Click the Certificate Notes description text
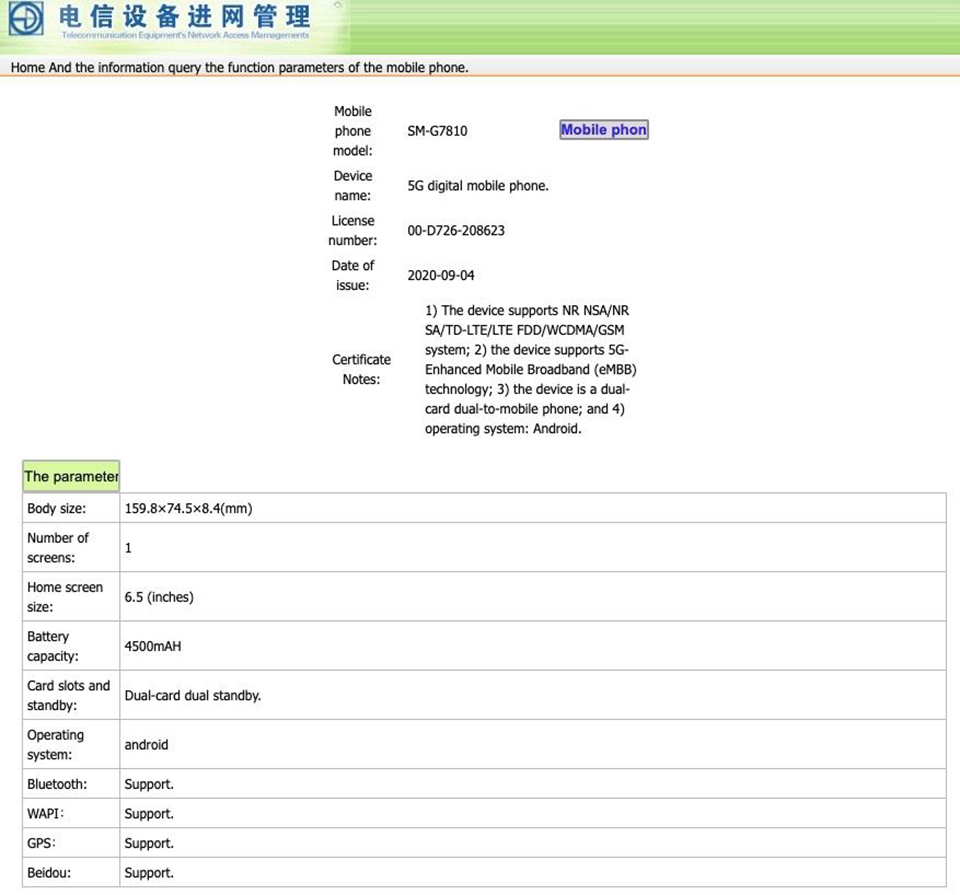 [530, 369]
